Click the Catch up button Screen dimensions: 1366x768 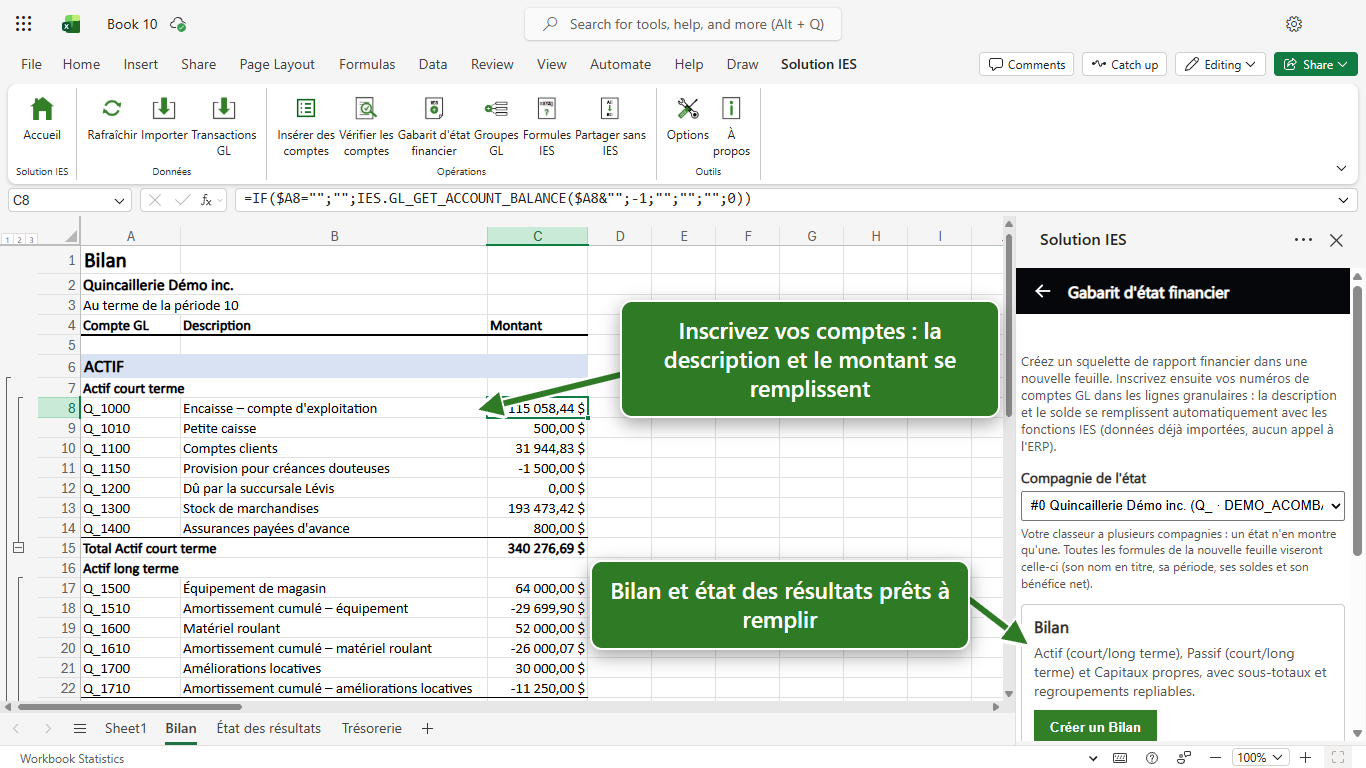click(x=1124, y=64)
